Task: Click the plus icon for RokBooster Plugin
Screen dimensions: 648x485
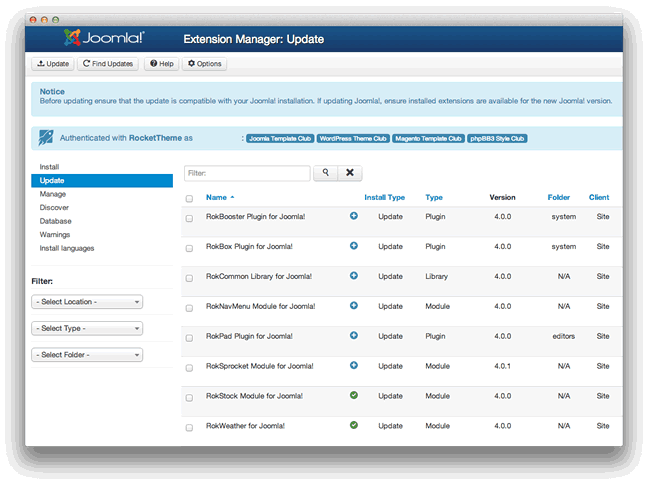Action: (354, 216)
